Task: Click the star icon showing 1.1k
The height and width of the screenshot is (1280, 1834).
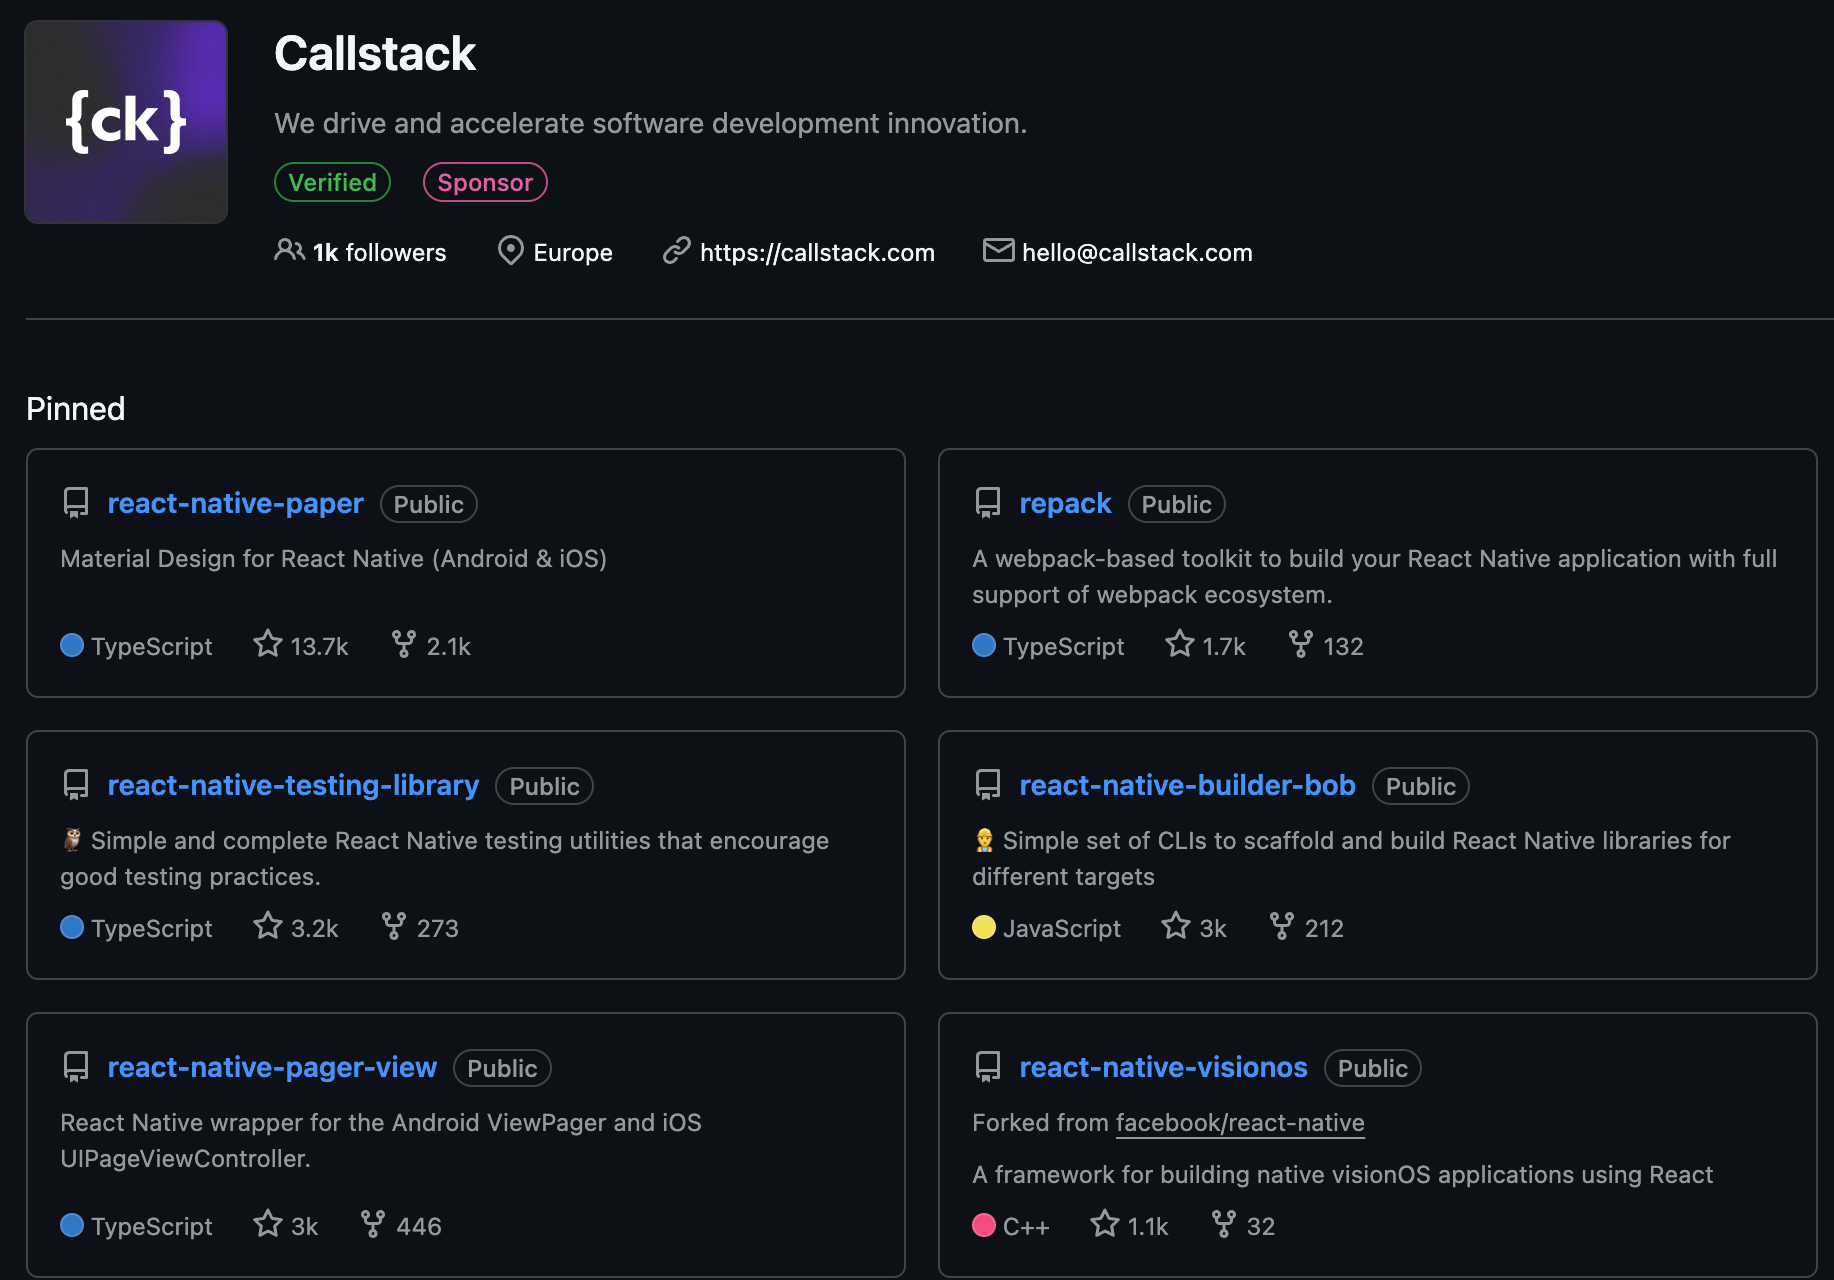Action: click(x=1105, y=1223)
